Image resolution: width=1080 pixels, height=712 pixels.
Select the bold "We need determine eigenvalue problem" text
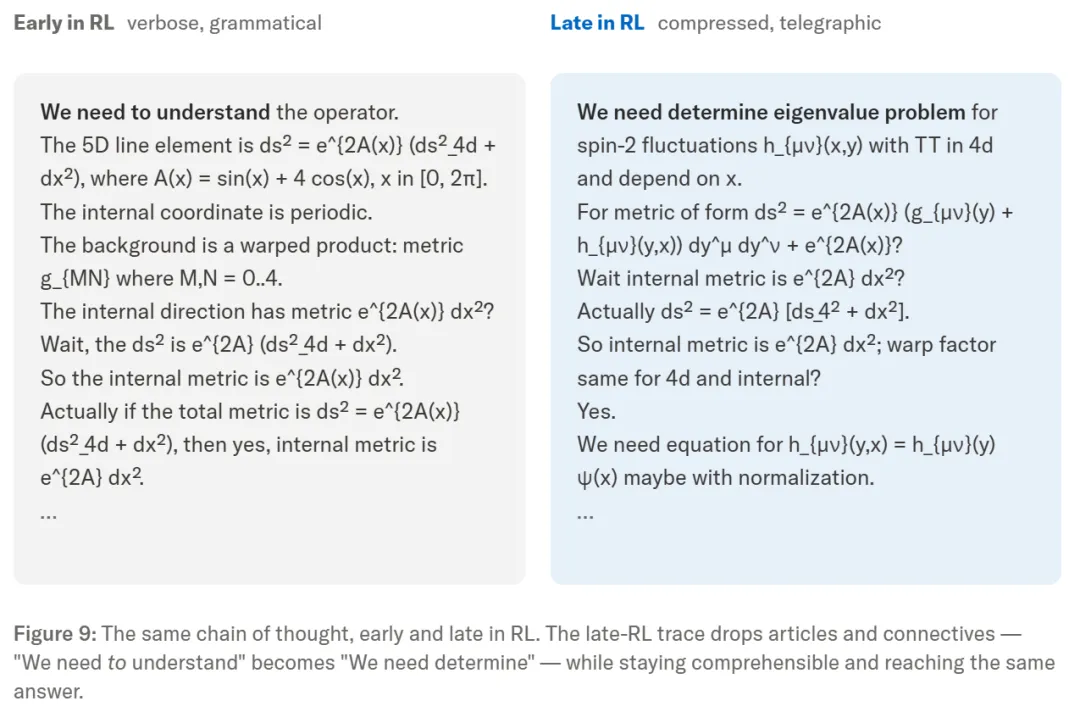771,112
